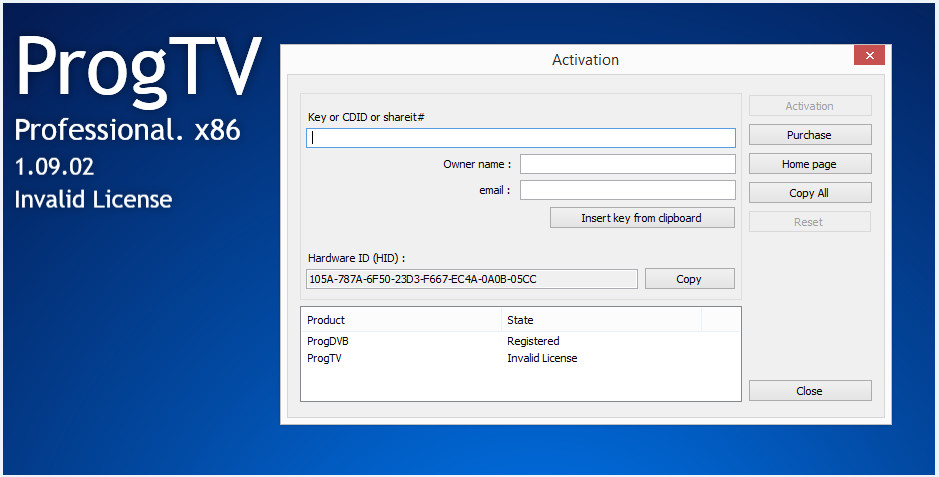Click the Hardware ID value field

pyautogui.click(x=472, y=279)
